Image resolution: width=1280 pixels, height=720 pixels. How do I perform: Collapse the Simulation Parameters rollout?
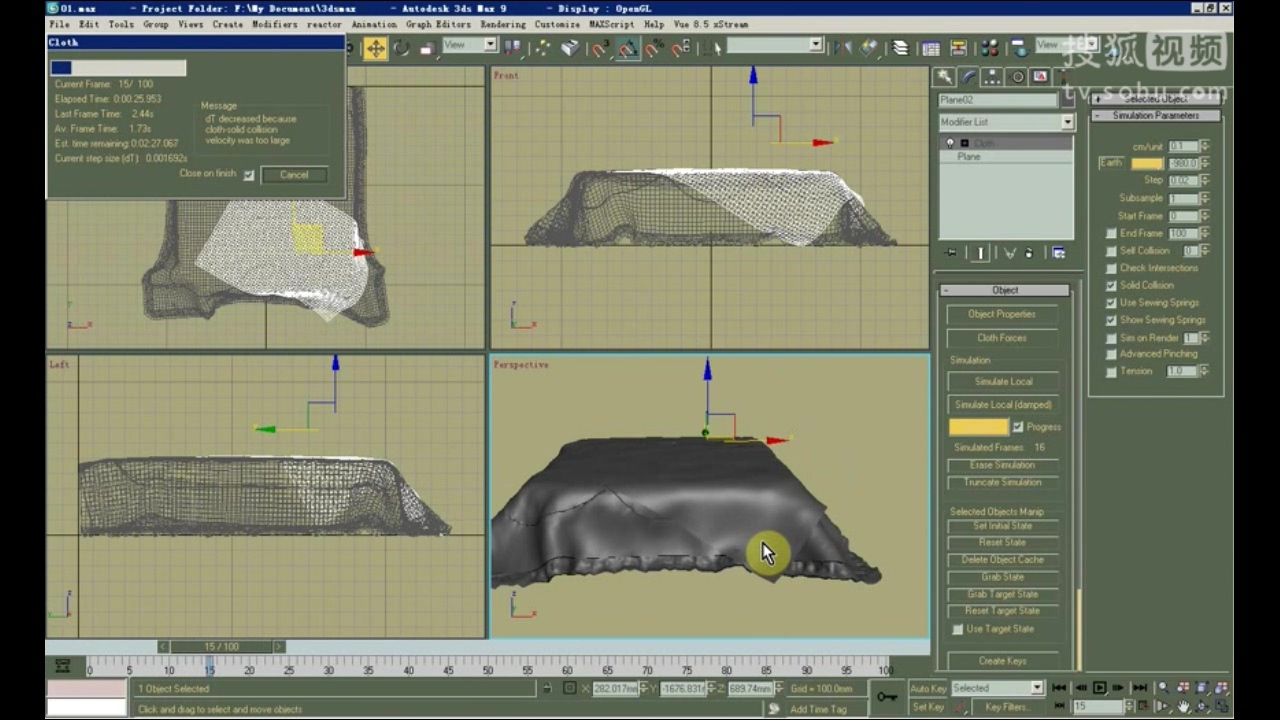[x=1157, y=116]
